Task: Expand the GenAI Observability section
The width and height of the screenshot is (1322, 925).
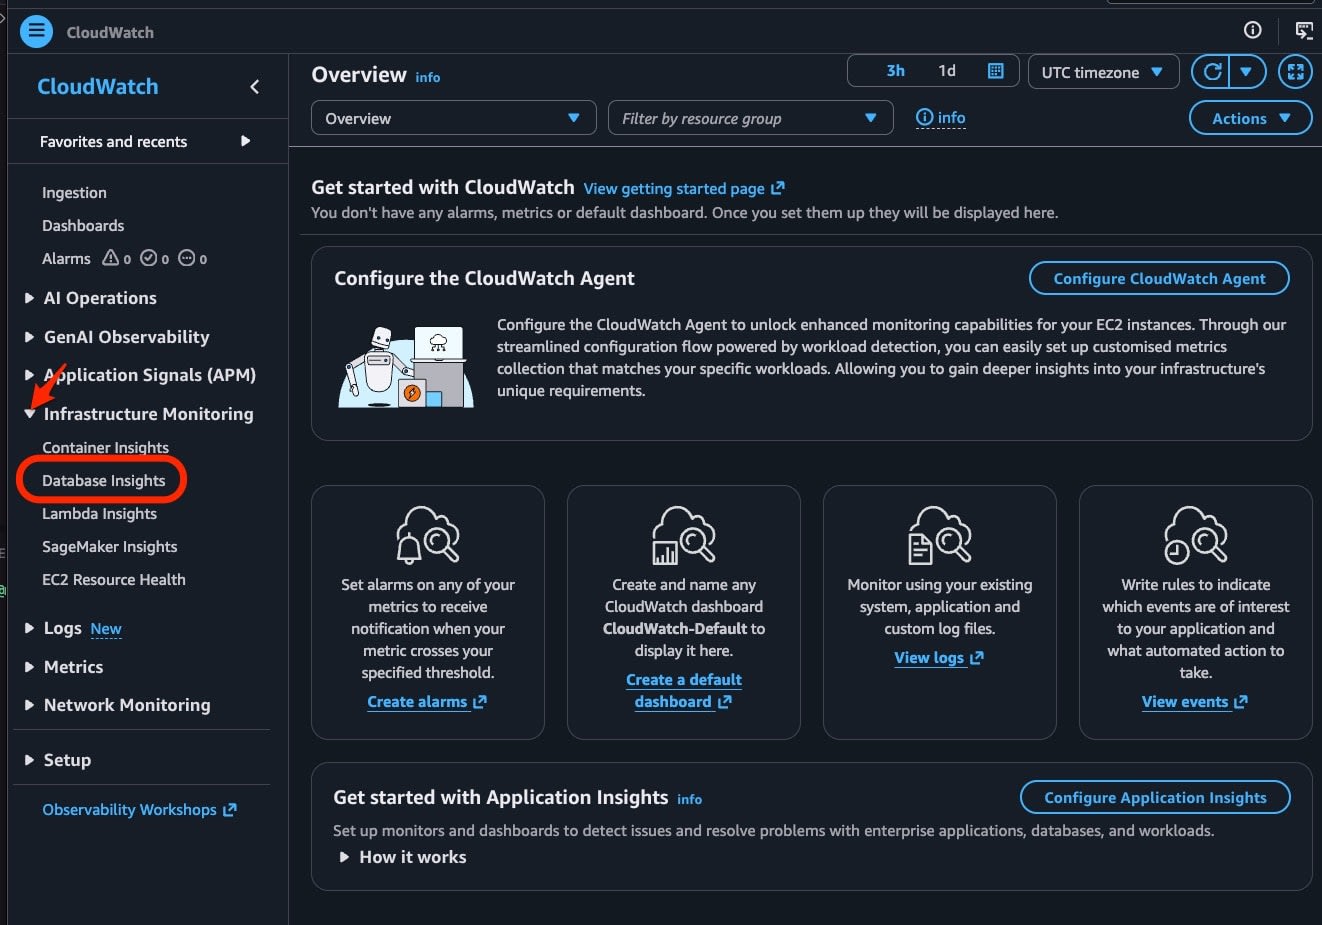Action: point(29,337)
